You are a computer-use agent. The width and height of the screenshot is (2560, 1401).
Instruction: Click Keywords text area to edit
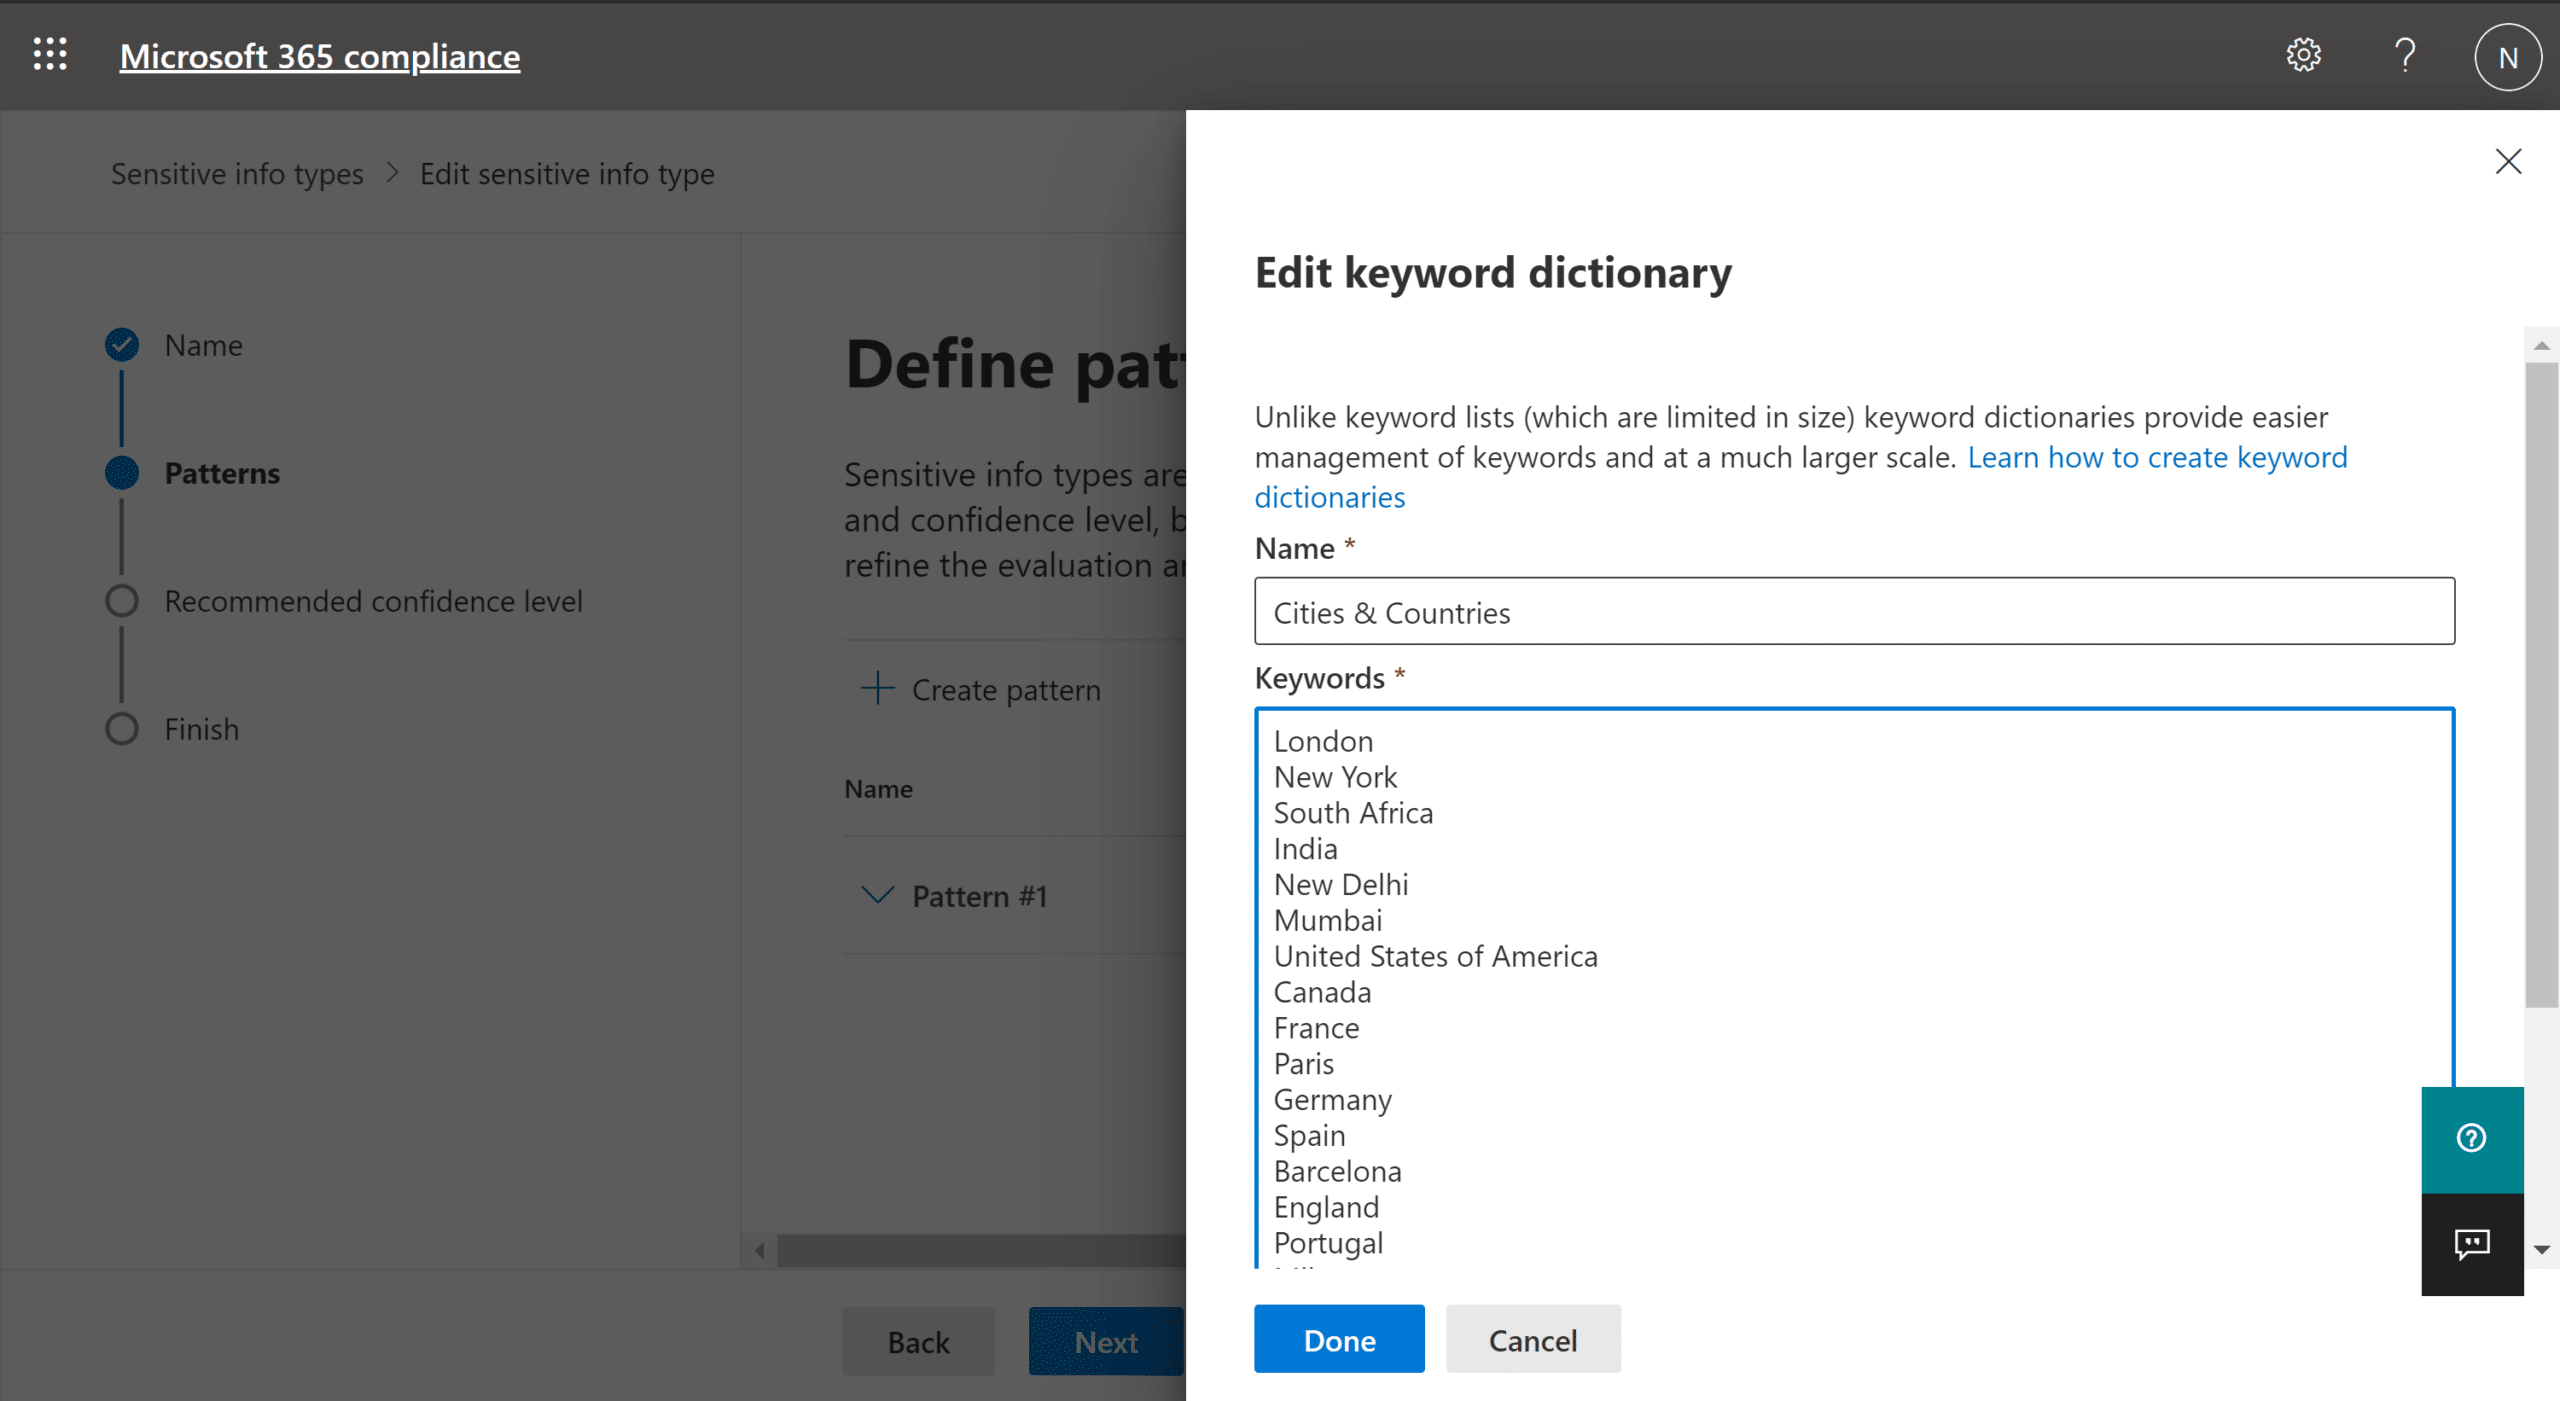1853,985
